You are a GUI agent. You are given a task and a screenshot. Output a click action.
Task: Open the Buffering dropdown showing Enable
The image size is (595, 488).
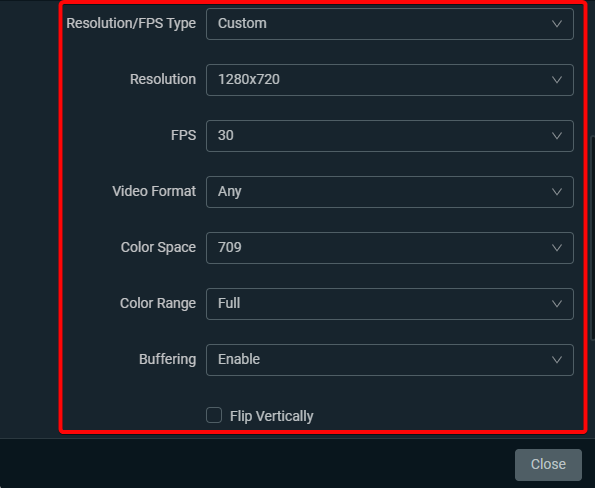click(x=390, y=360)
